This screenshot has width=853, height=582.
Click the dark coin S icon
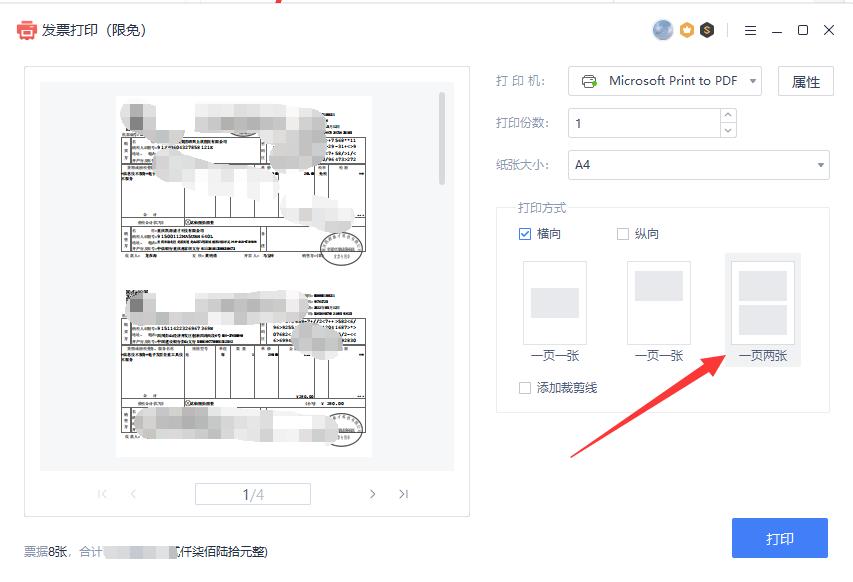tap(708, 30)
